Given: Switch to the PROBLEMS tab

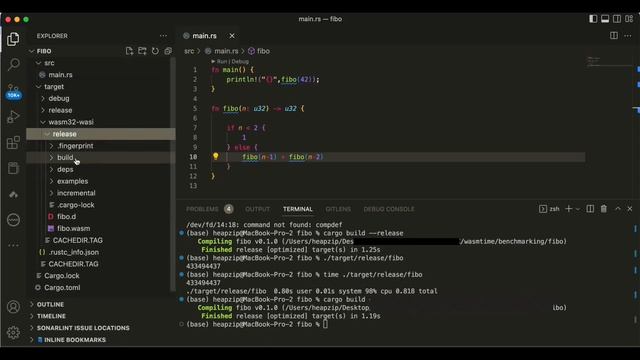Looking at the screenshot, I should (x=202, y=209).
